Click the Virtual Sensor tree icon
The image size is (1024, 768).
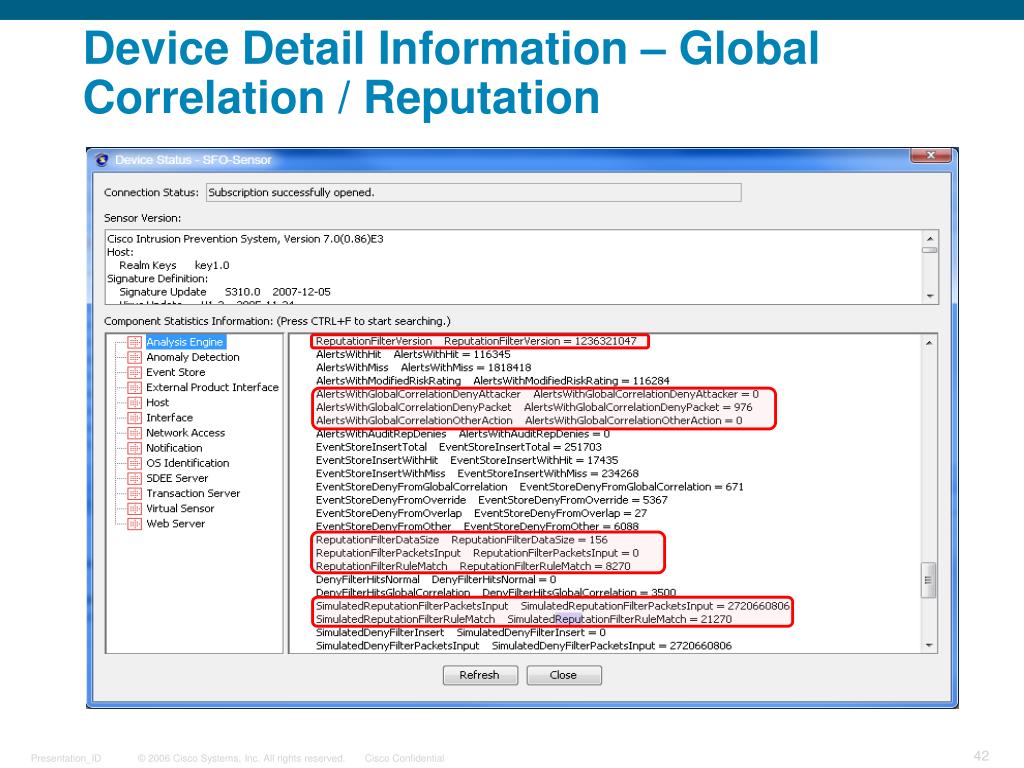pos(135,508)
